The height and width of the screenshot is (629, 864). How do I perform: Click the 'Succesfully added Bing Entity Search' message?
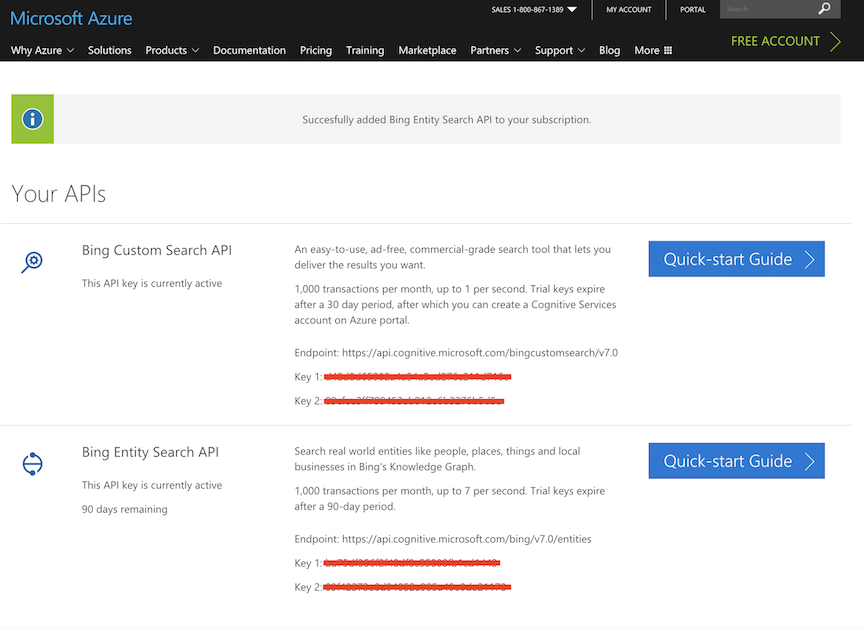(447, 120)
